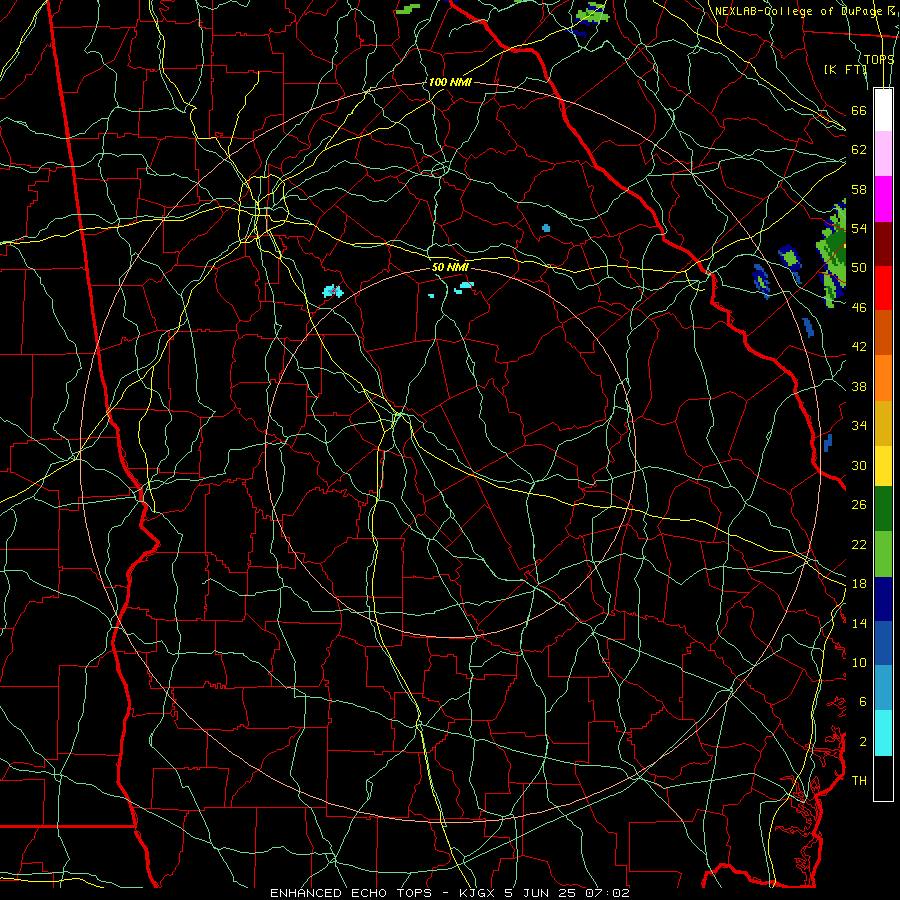Viewport: 900px width, 900px height.
Task: Click the legend value "66"
Action: point(859,110)
